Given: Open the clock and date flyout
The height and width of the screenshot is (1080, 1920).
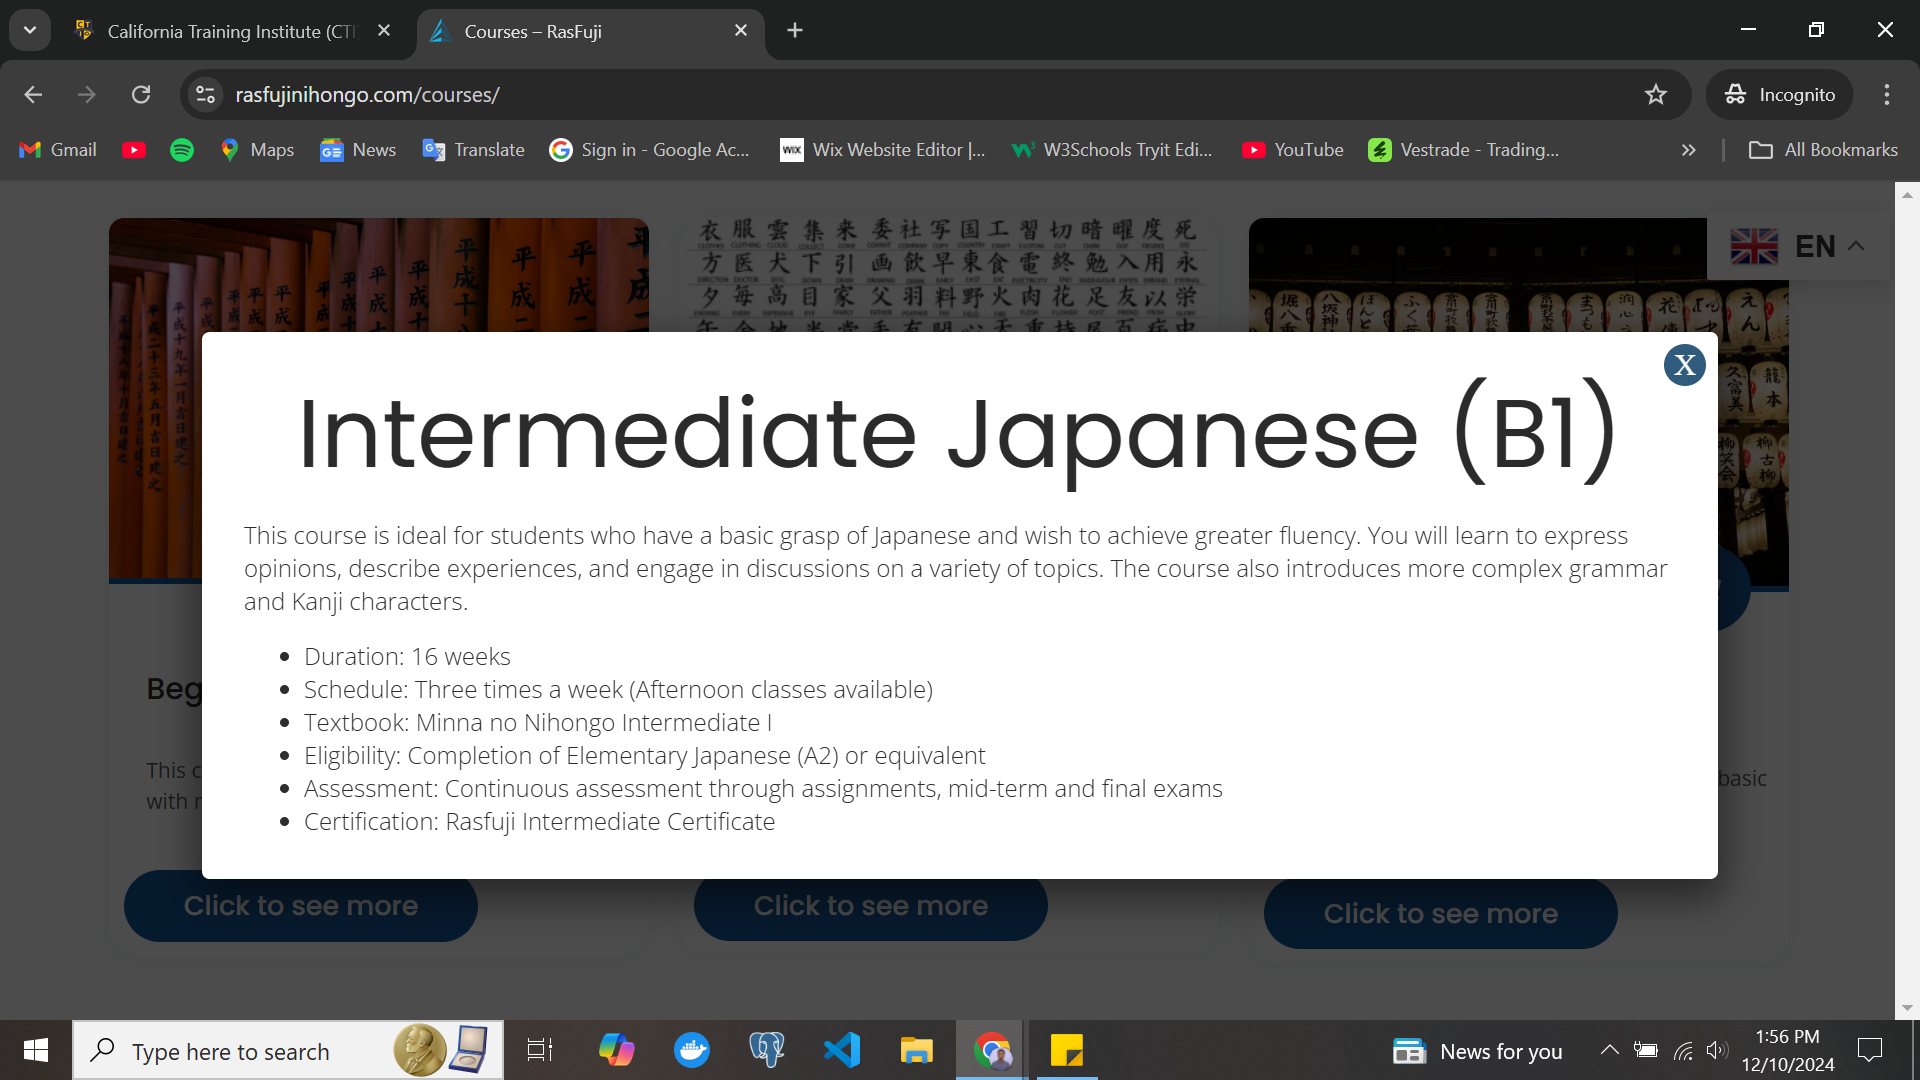Looking at the screenshot, I should click(x=1788, y=1051).
